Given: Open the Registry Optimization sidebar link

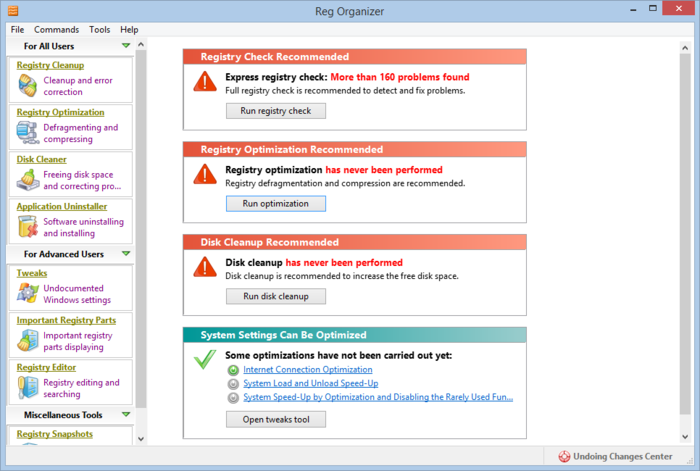Looking at the screenshot, I should click(x=60, y=112).
